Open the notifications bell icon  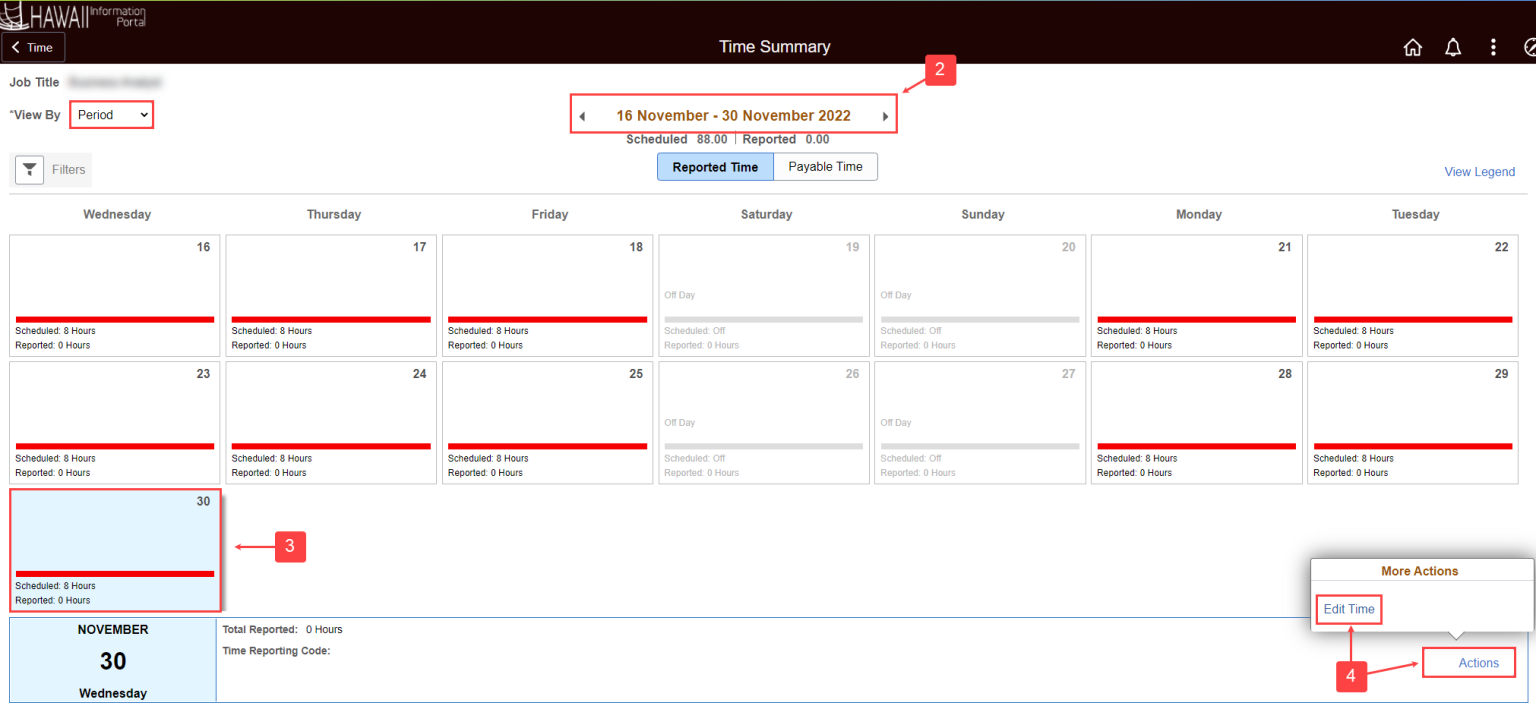(1453, 46)
